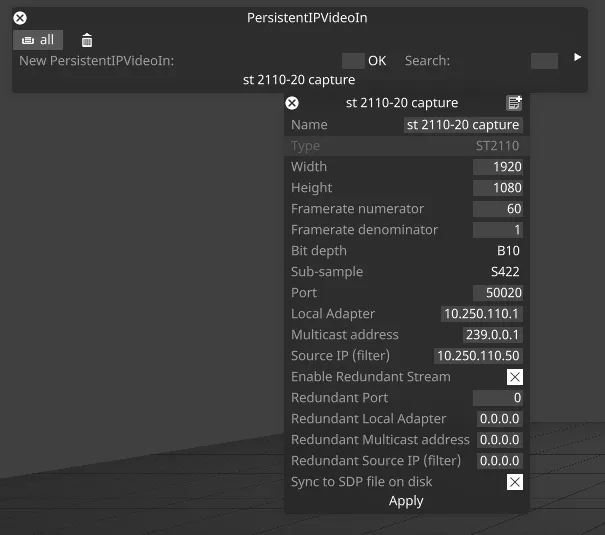Open the Sub-sample S422 dropdown
Image resolution: width=605 pixels, height=535 pixels.
(505, 272)
